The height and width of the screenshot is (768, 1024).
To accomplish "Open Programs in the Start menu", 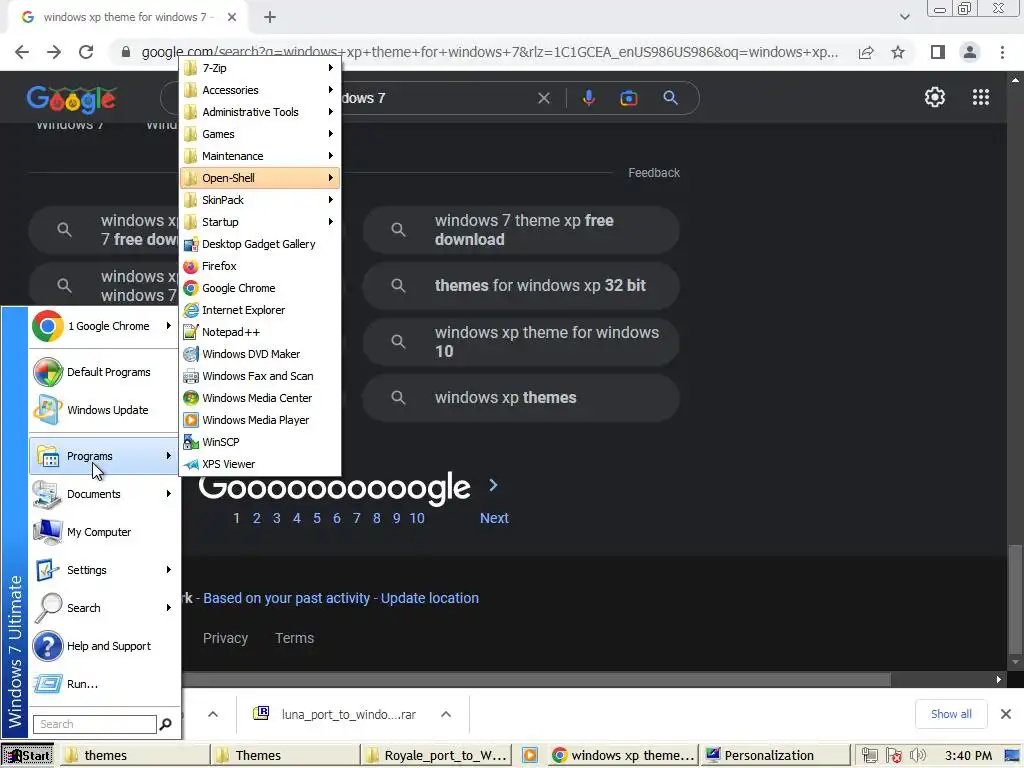I will pos(104,456).
